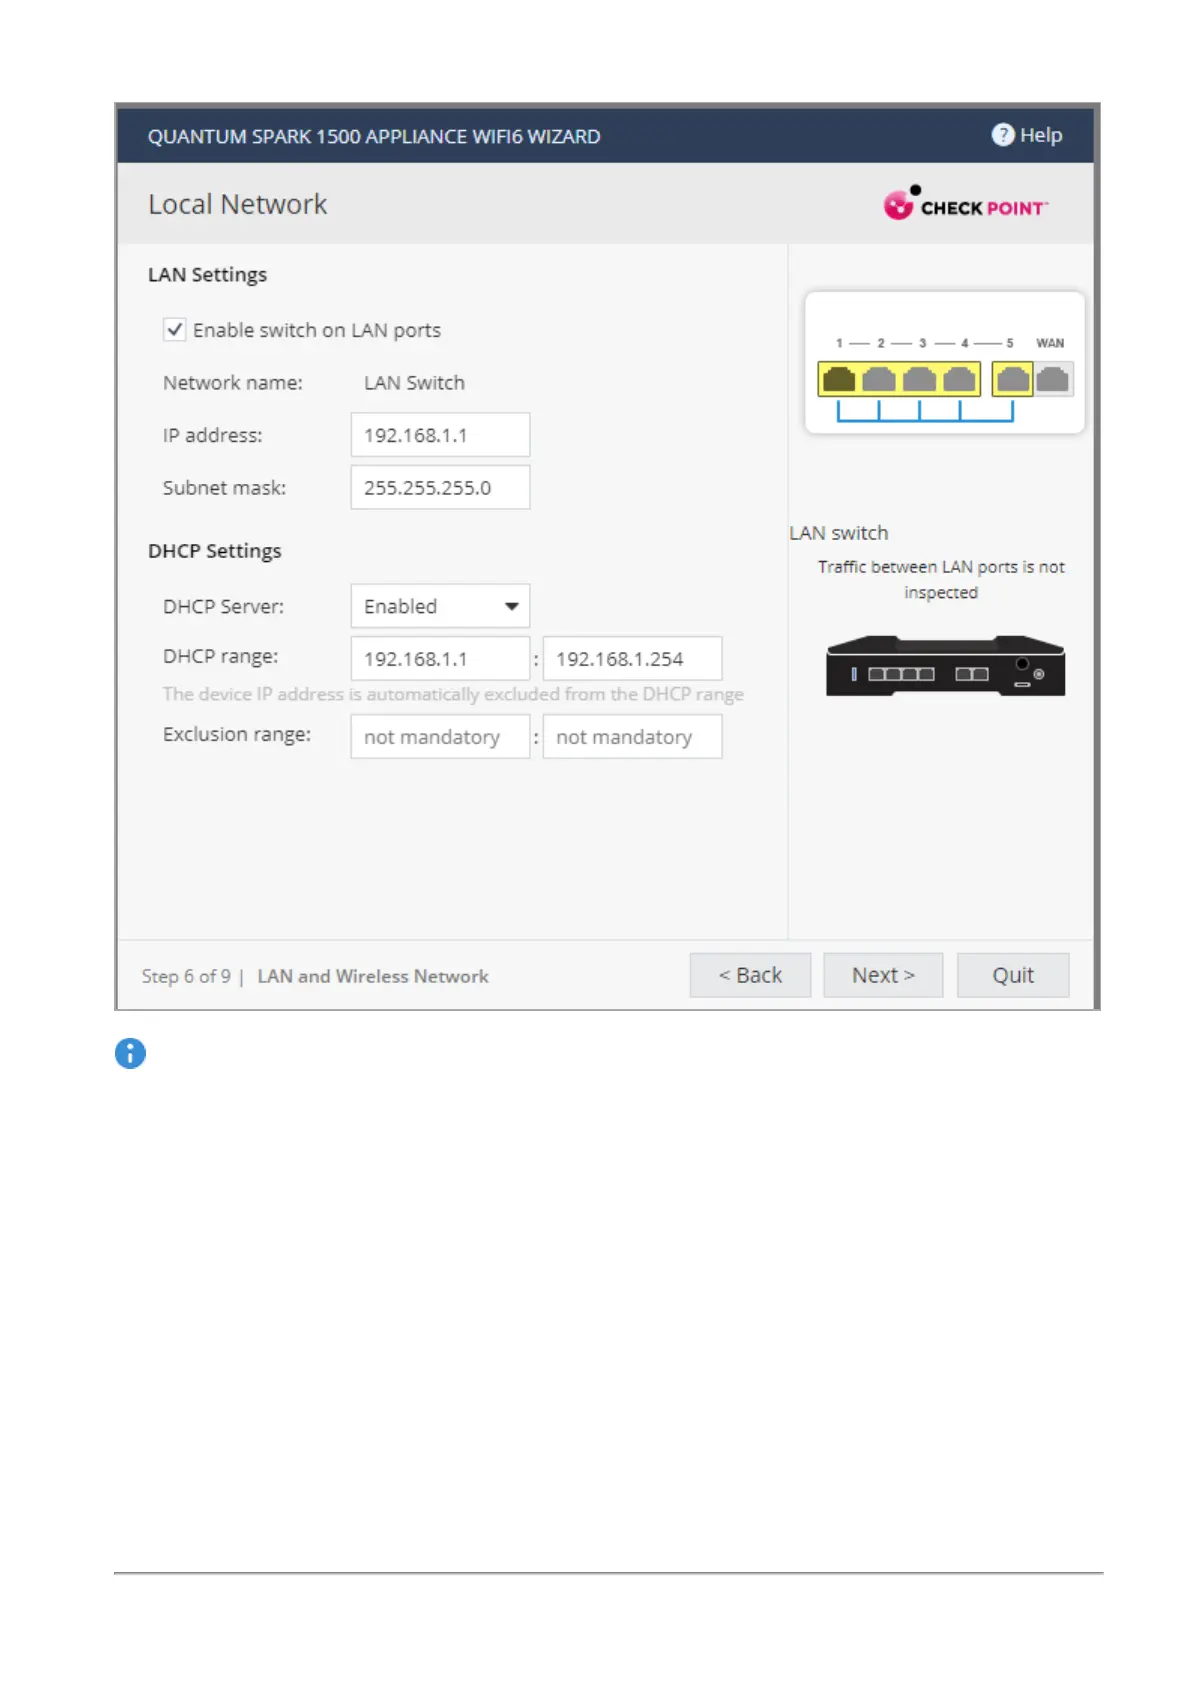
Task: Click the LAN Settings section label
Action: [x=207, y=275]
